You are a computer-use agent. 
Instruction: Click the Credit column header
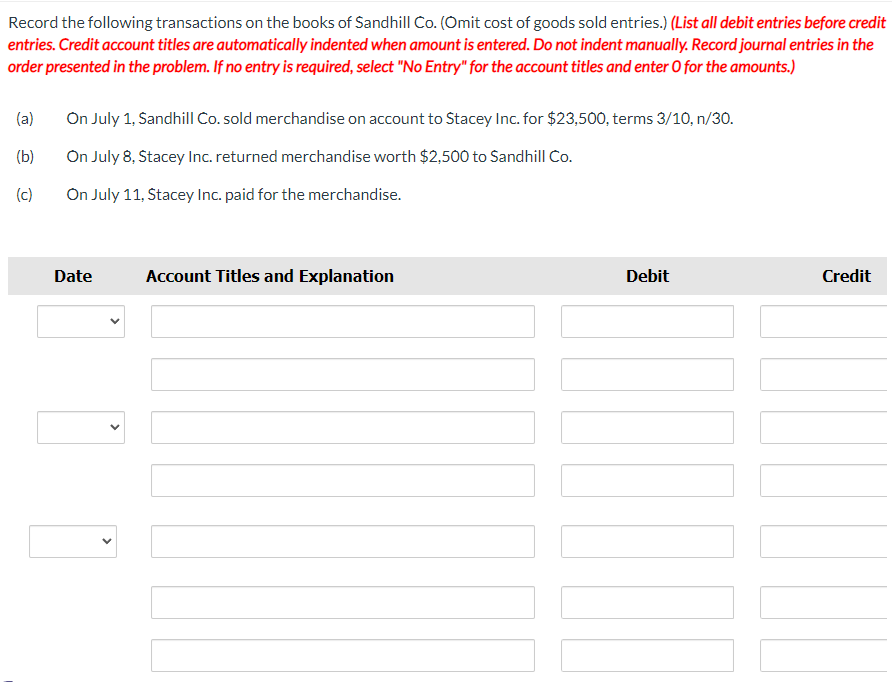[846, 276]
